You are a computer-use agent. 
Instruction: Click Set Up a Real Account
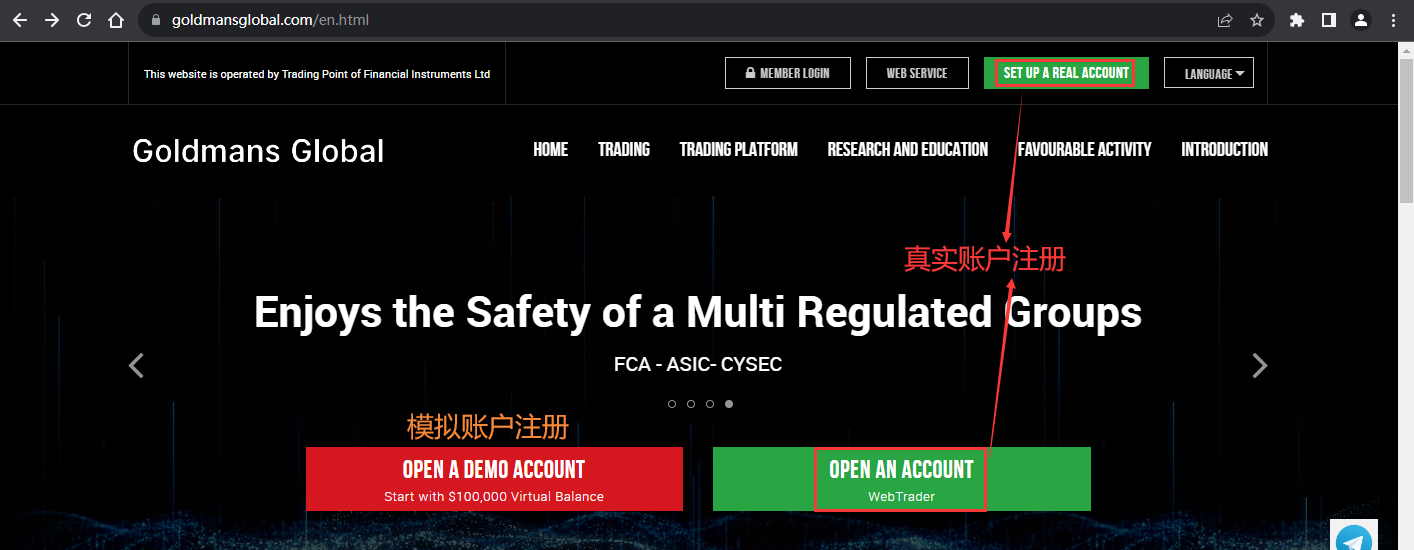(x=1066, y=73)
